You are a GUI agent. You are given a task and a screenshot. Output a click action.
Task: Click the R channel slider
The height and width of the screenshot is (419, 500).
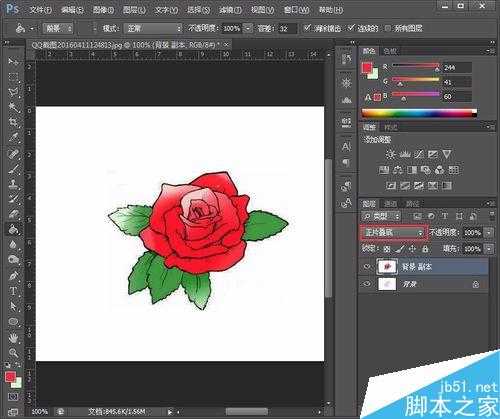pos(416,66)
